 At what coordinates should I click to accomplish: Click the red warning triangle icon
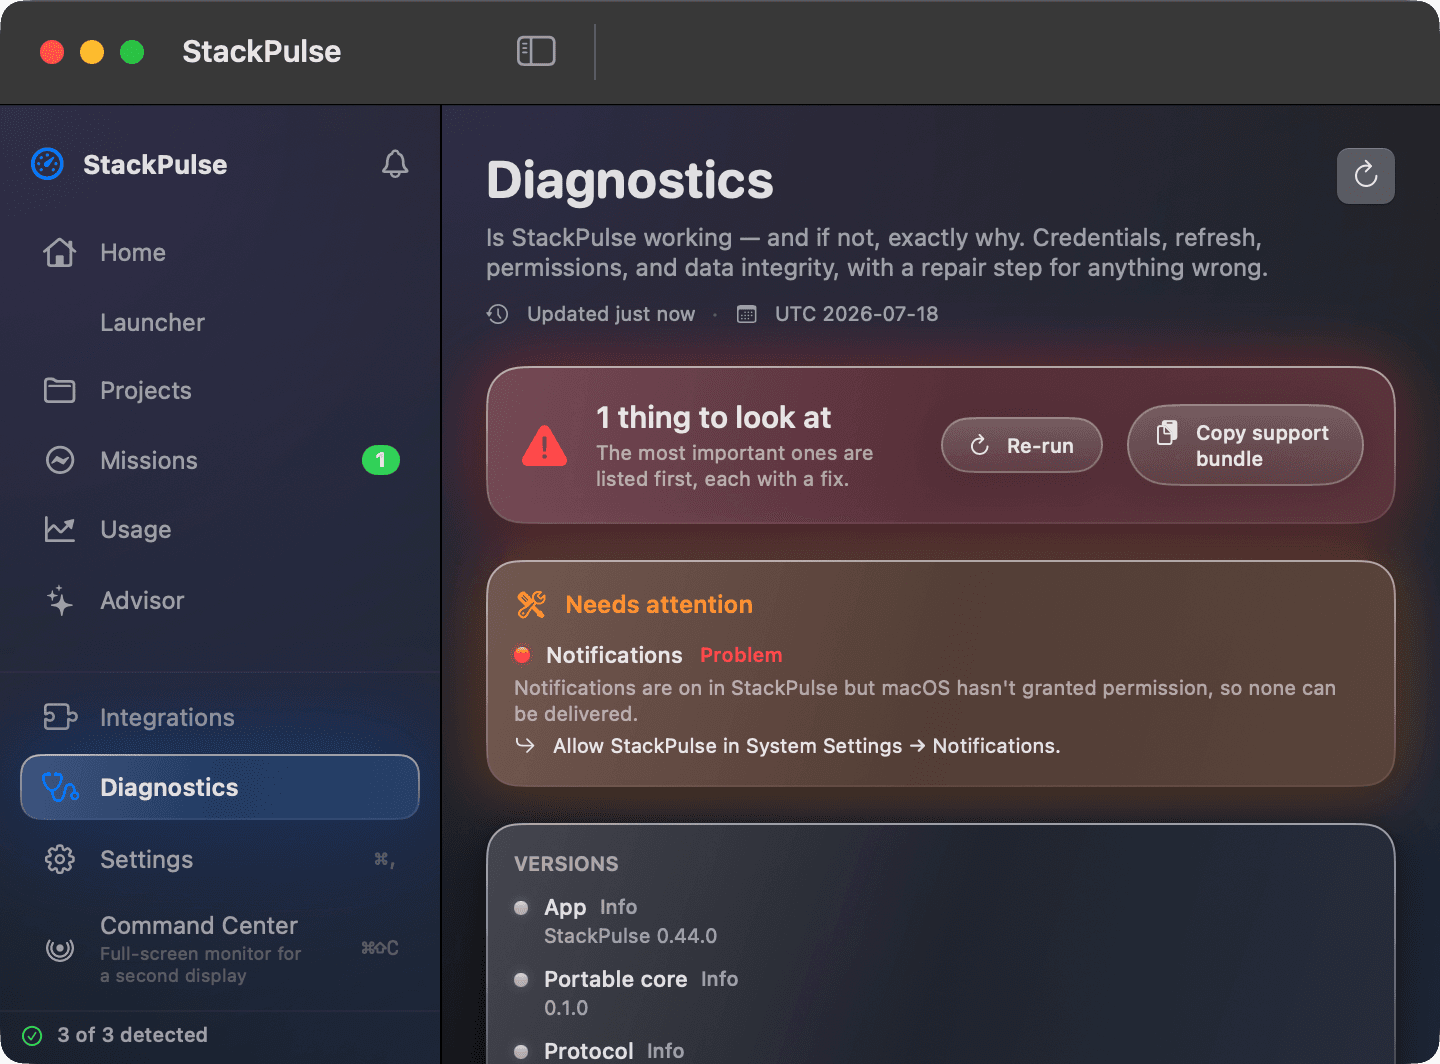[545, 446]
